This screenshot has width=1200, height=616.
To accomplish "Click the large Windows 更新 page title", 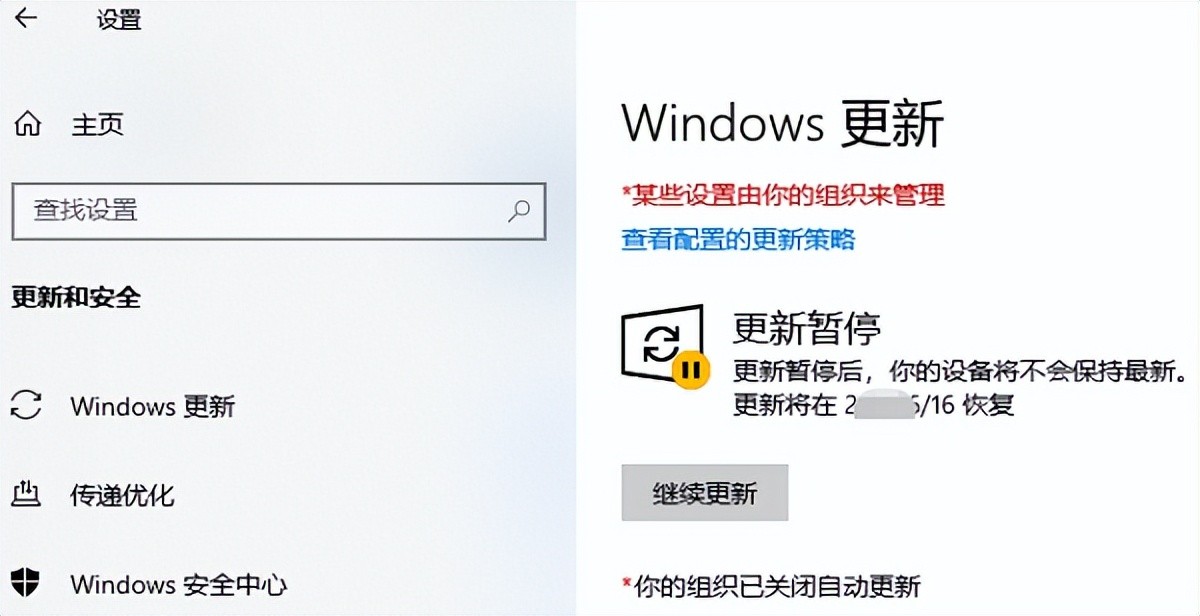I will [782, 124].
